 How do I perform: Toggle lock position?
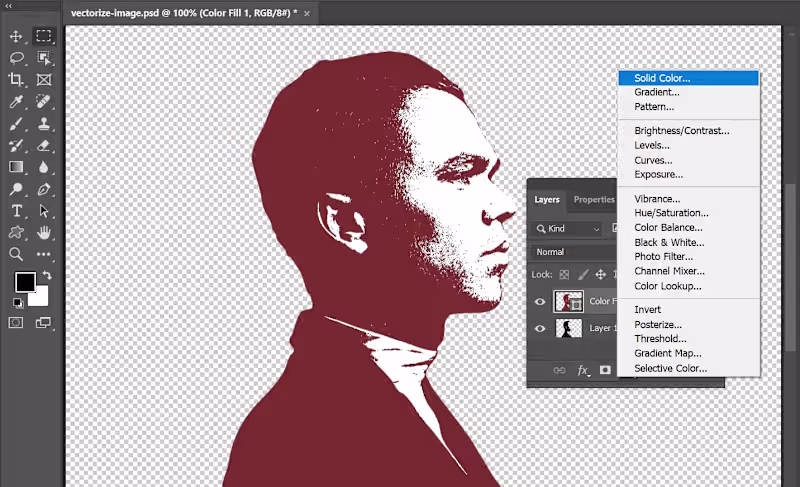click(601, 275)
